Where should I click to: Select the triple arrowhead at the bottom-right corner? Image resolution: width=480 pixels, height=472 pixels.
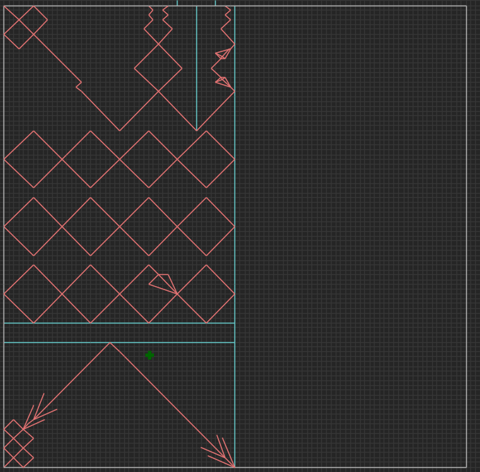pos(218,451)
